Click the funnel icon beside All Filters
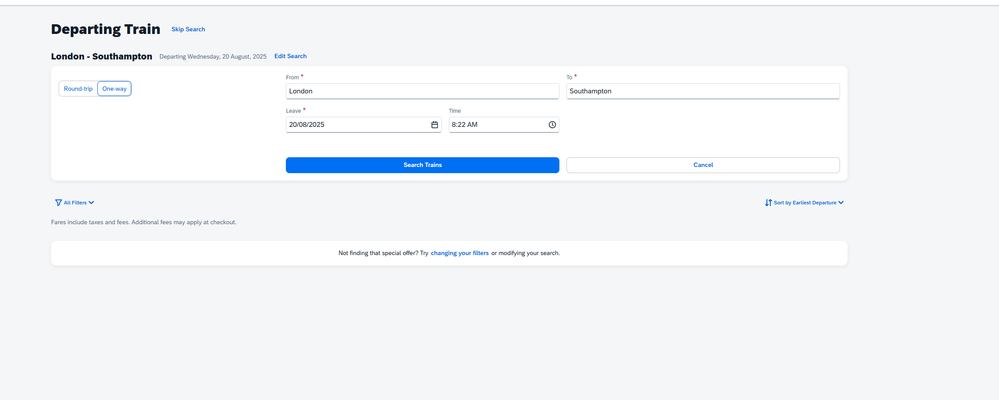The image size is (999, 400). 59,203
